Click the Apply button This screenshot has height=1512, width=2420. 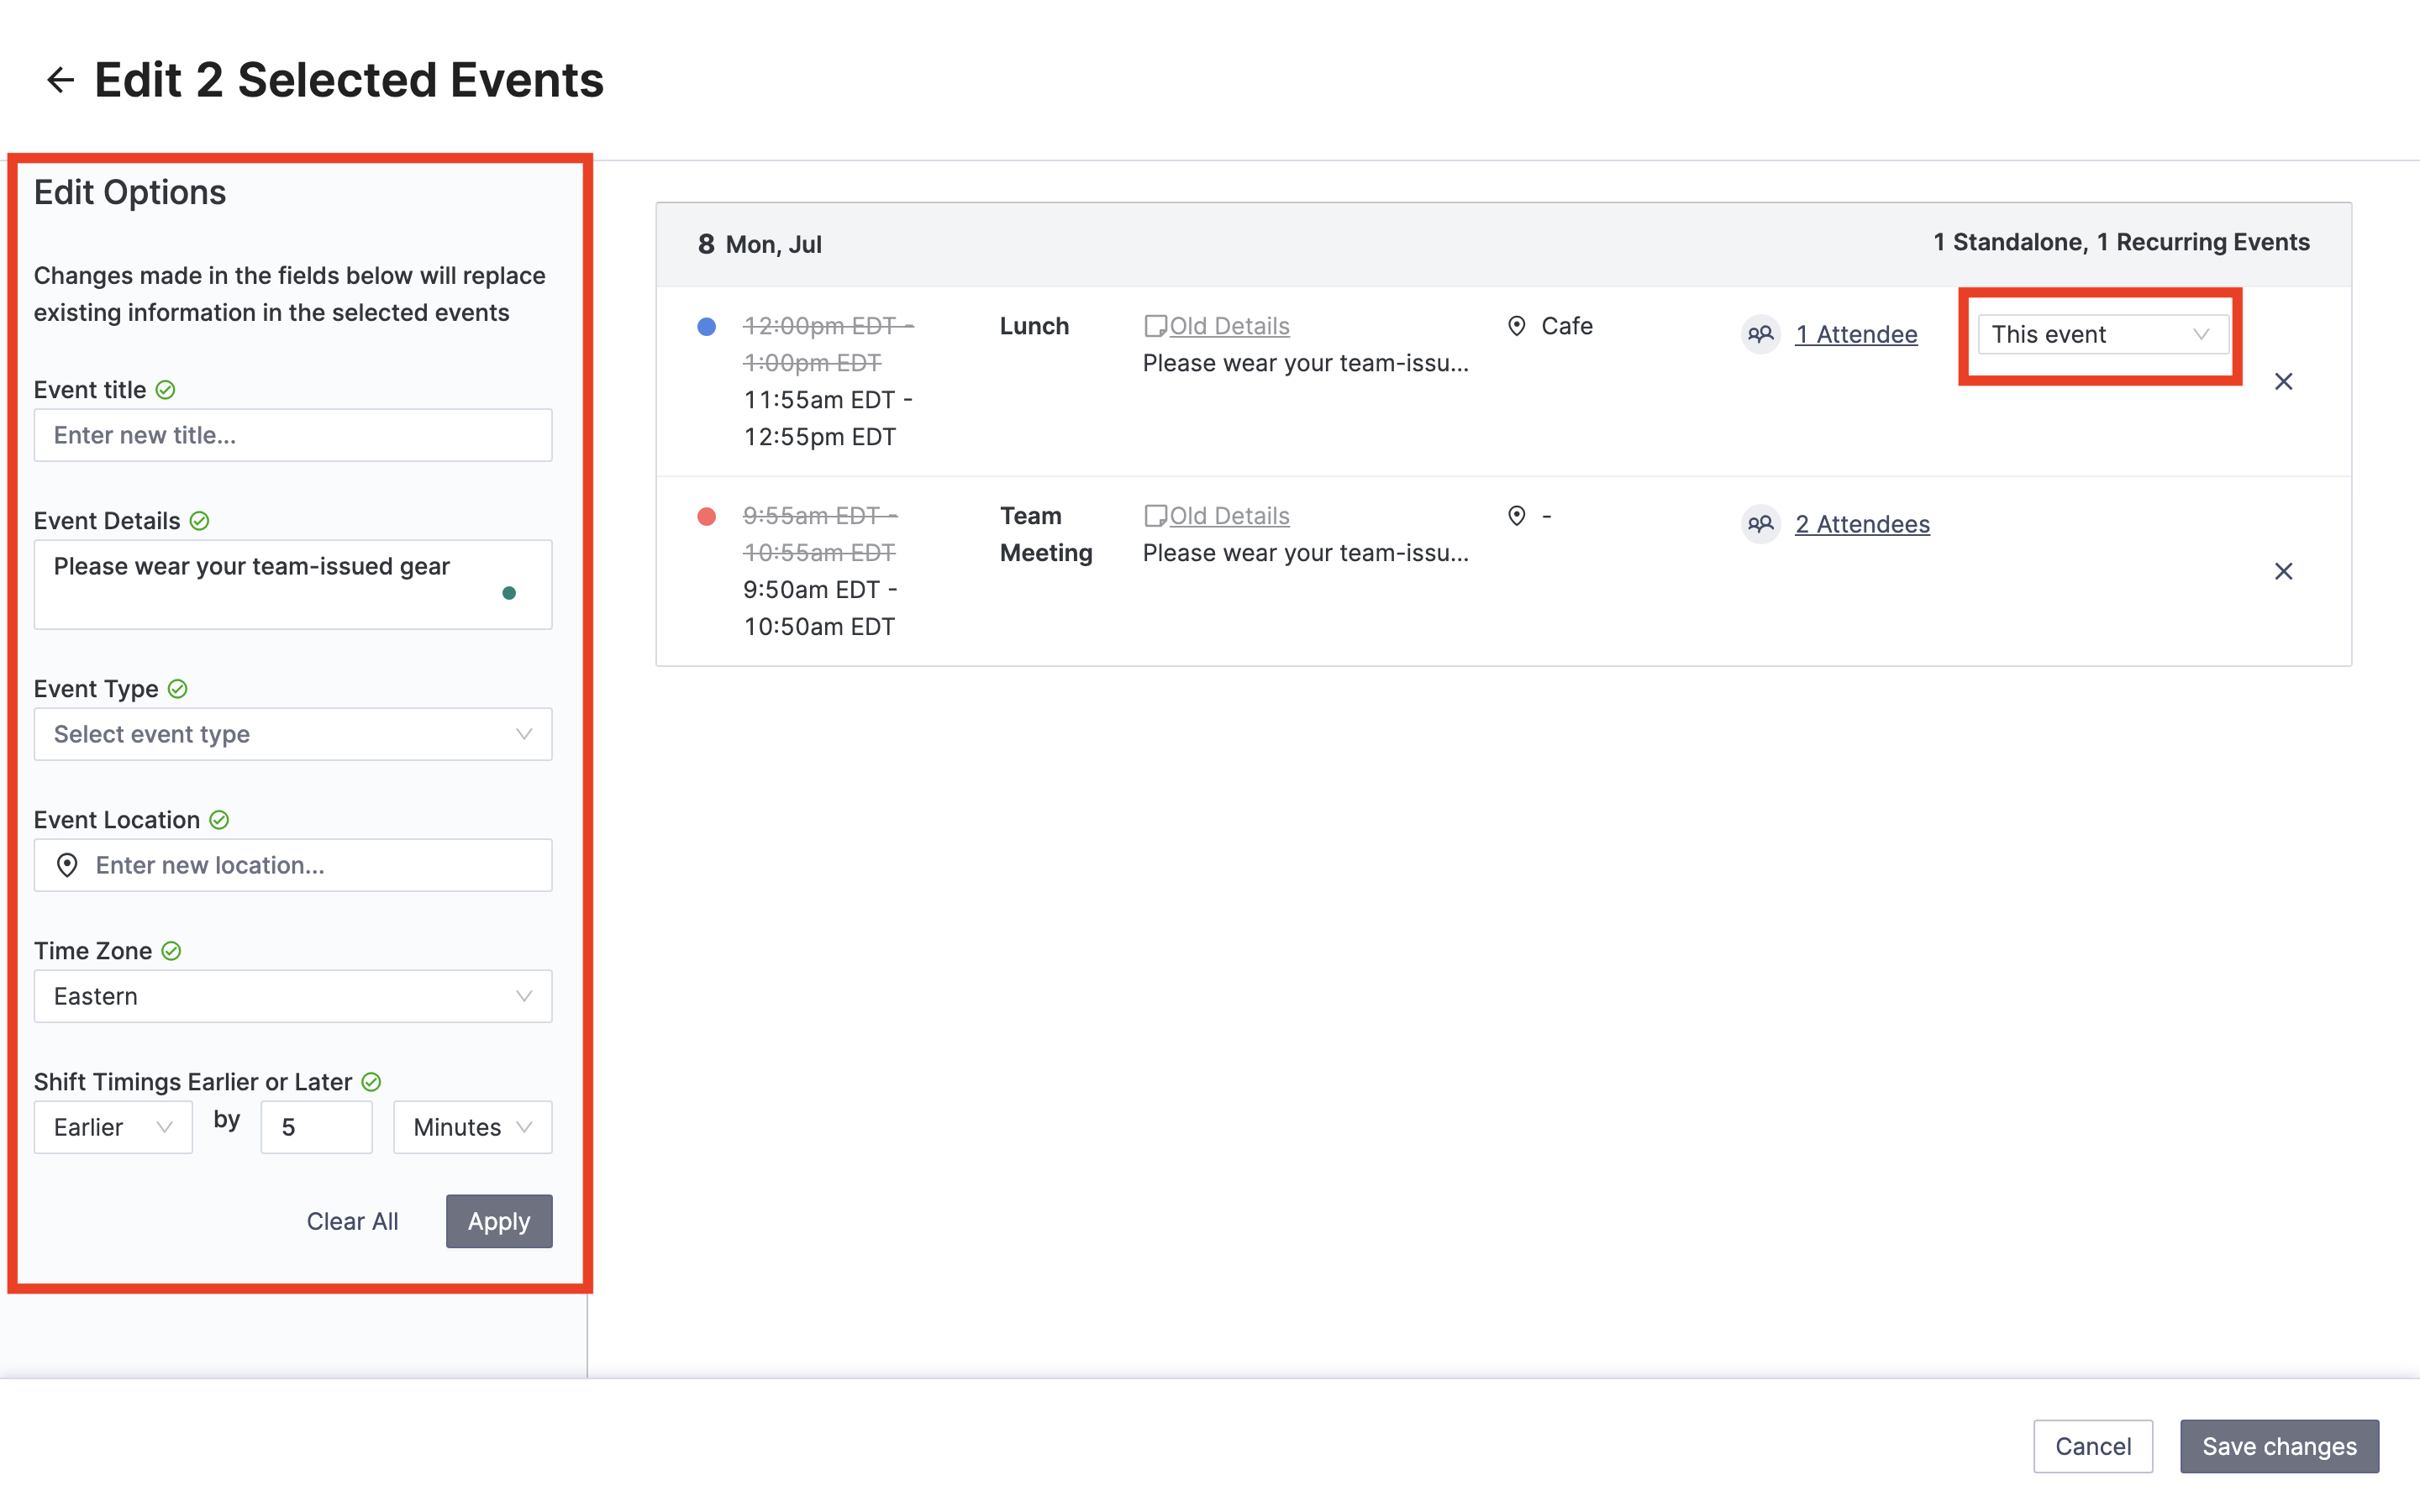coord(499,1221)
